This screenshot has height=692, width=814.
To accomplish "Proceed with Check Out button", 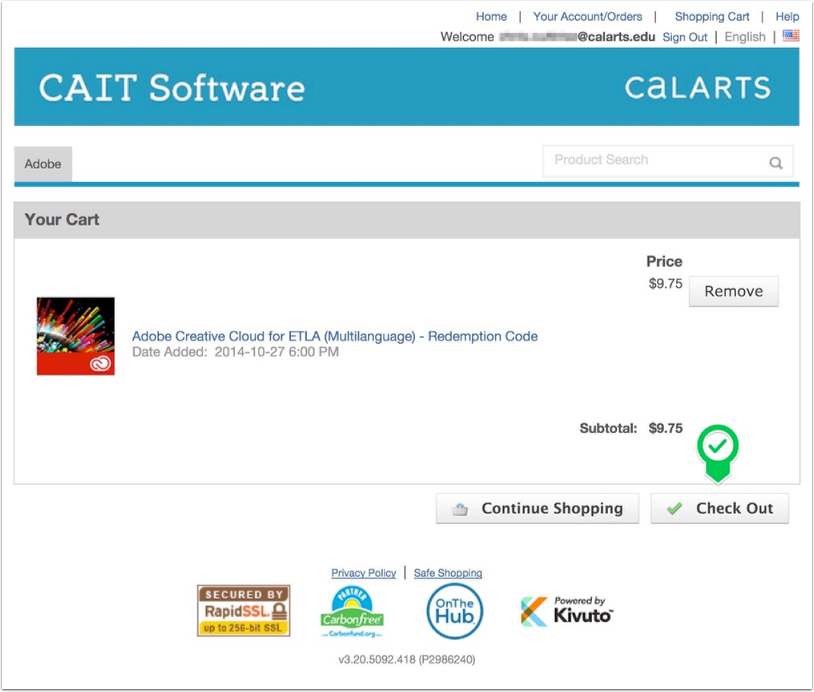I will pos(720,508).
